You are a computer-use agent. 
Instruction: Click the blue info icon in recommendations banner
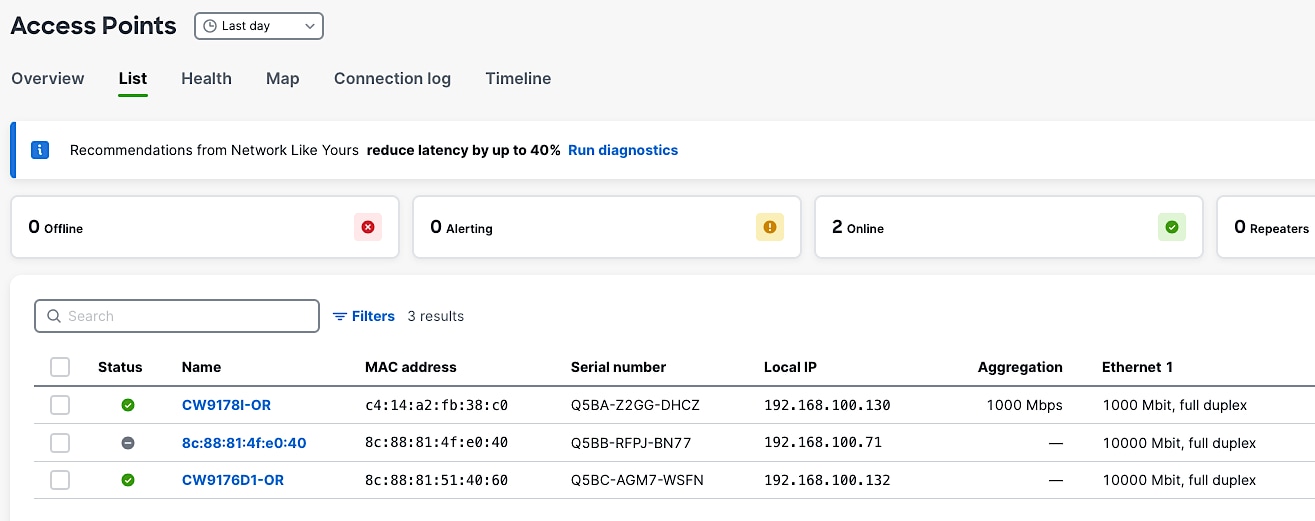40,150
